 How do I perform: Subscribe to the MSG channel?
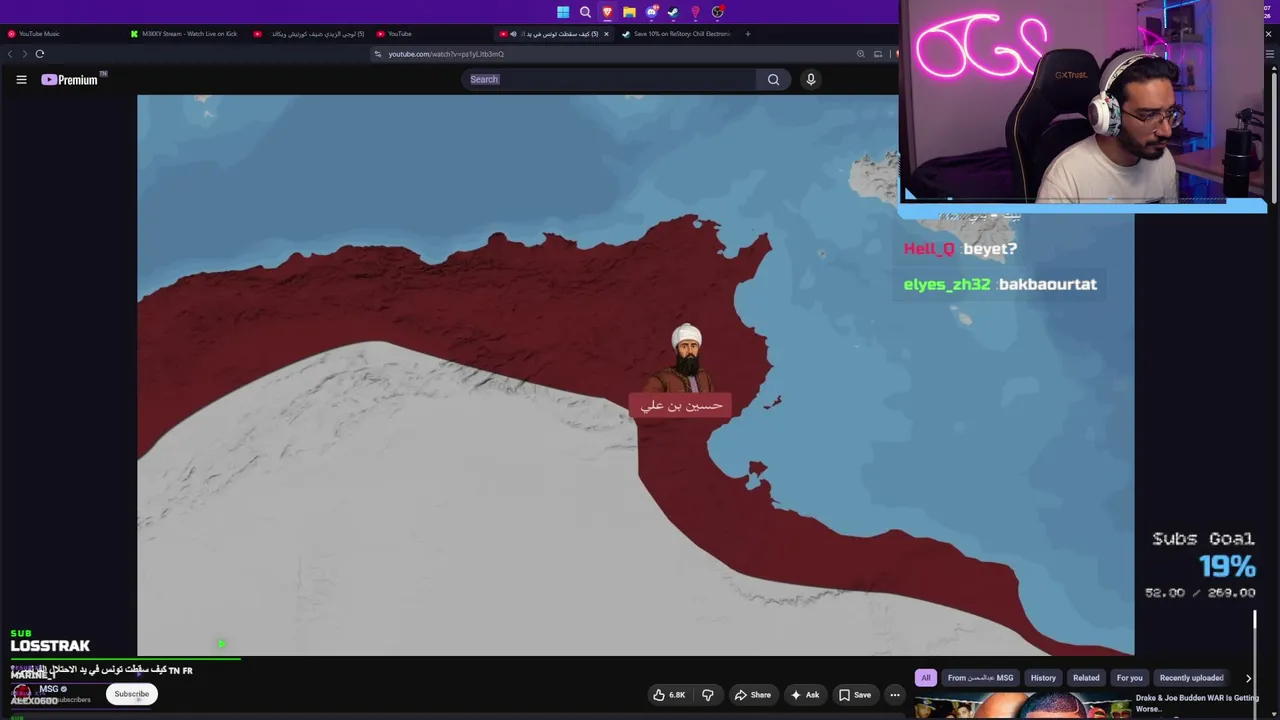[131, 694]
